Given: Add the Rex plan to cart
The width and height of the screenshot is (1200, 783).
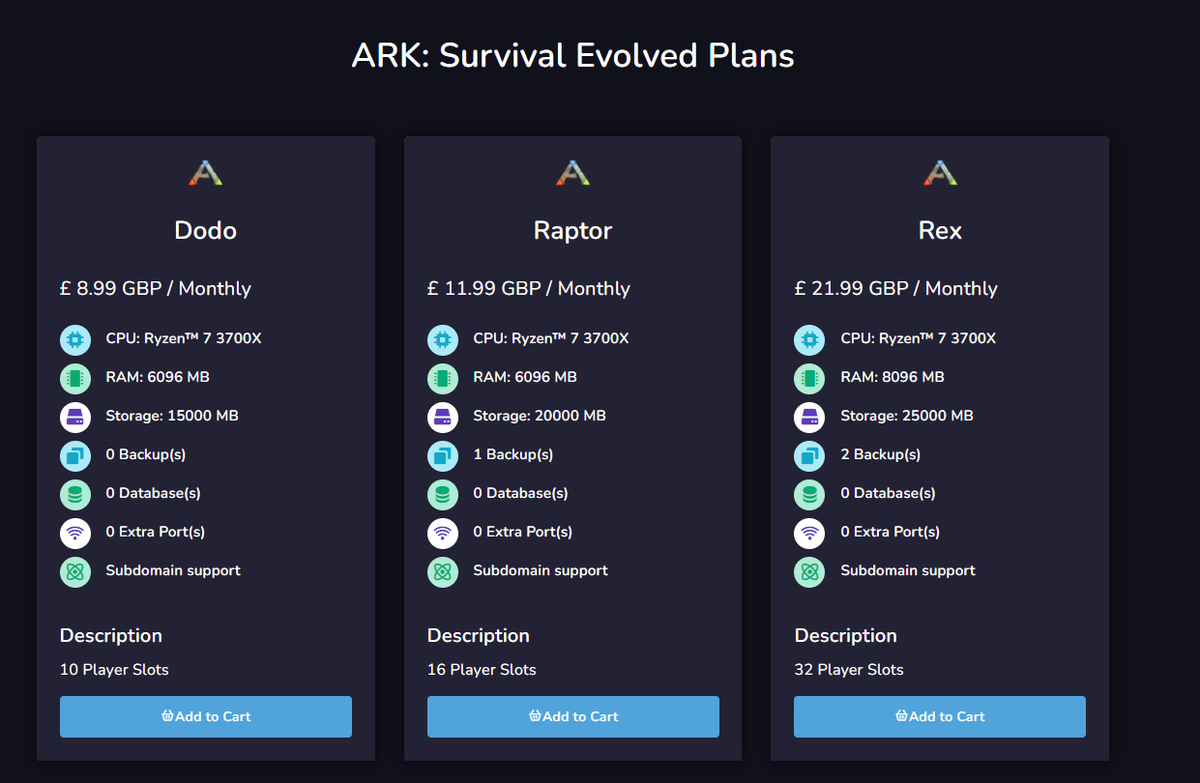Looking at the screenshot, I should [940, 717].
